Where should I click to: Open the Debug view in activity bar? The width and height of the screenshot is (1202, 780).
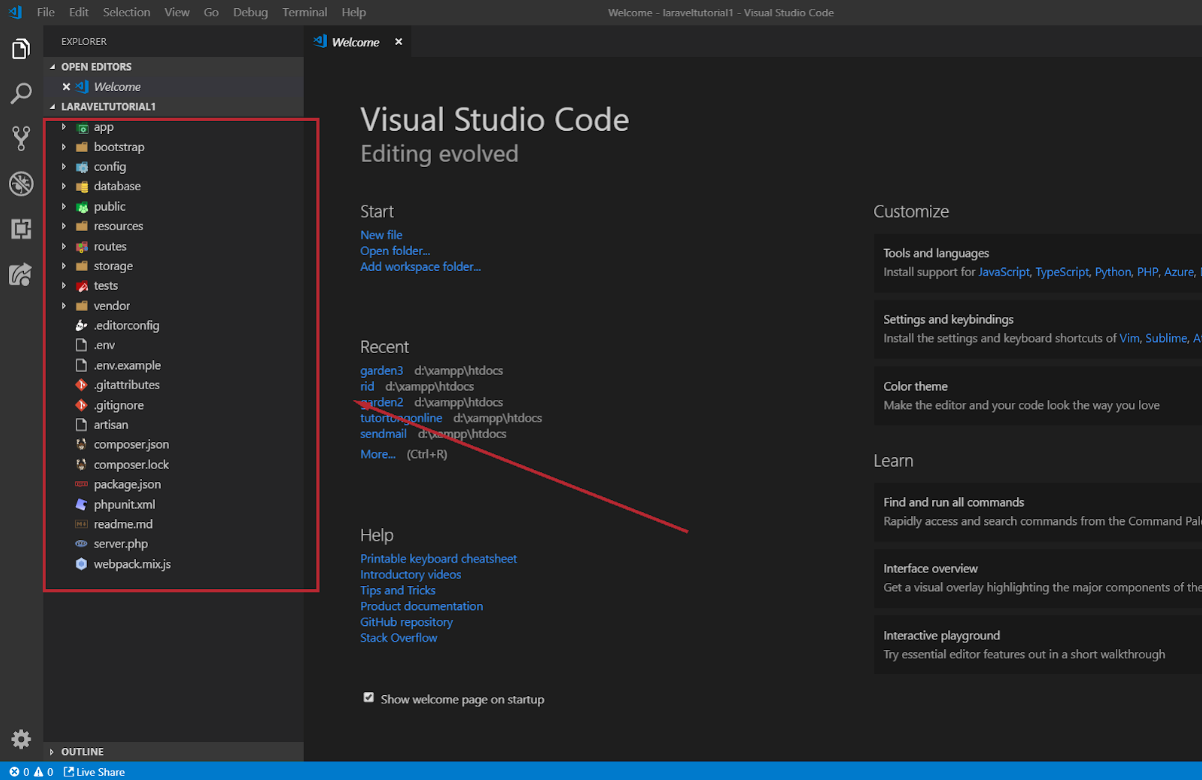(x=21, y=184)
